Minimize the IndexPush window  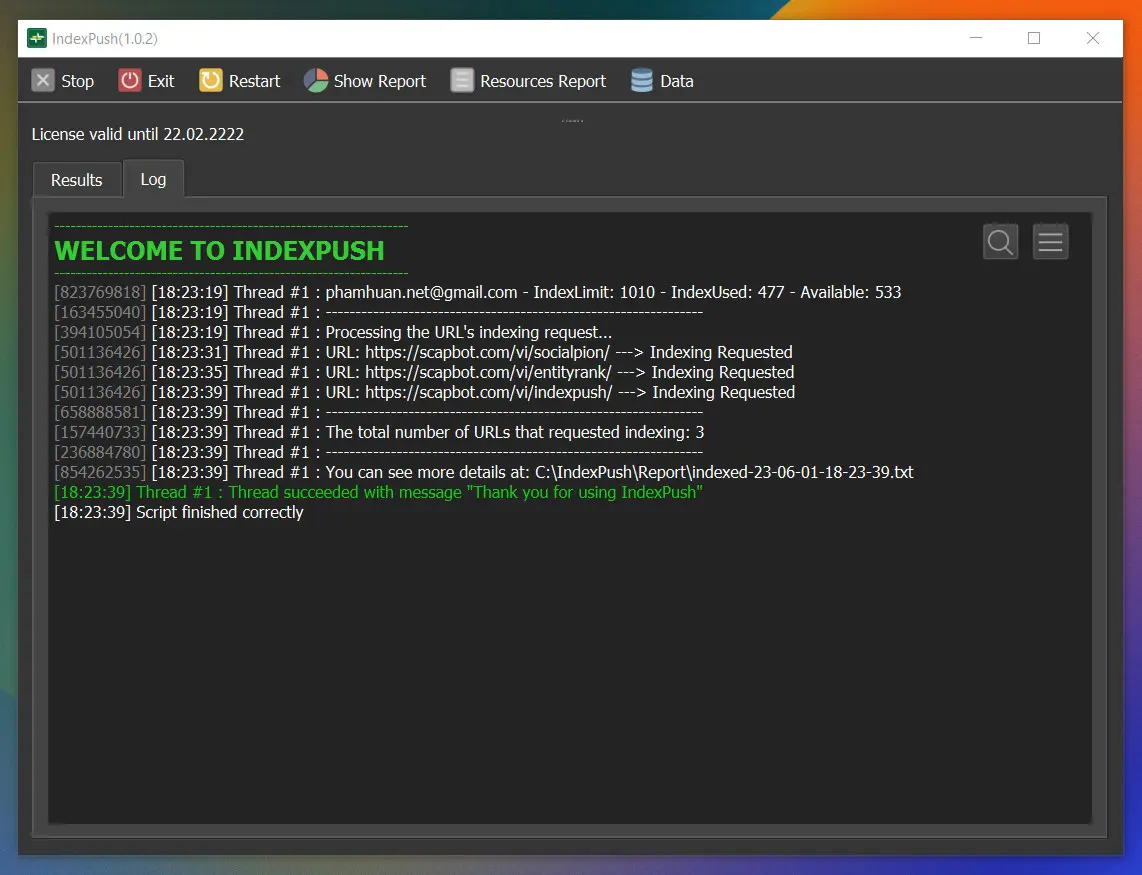(x=976, y=38)
